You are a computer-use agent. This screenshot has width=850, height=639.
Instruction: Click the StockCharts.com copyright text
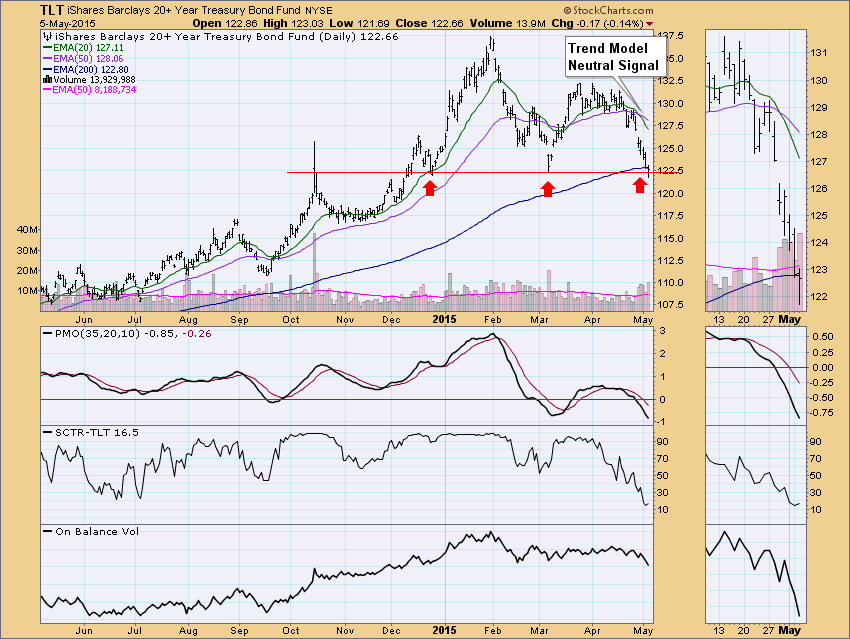(608, 10)
